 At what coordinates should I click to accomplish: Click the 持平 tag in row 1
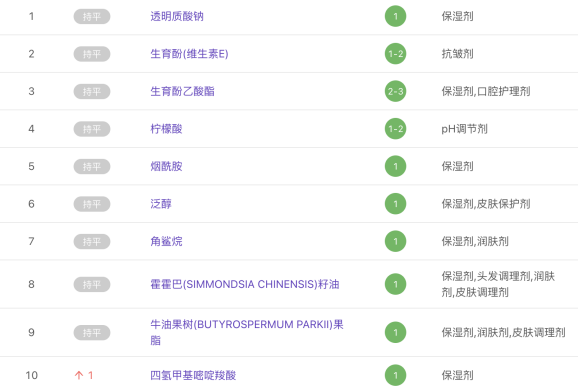[x=92, y=17]
